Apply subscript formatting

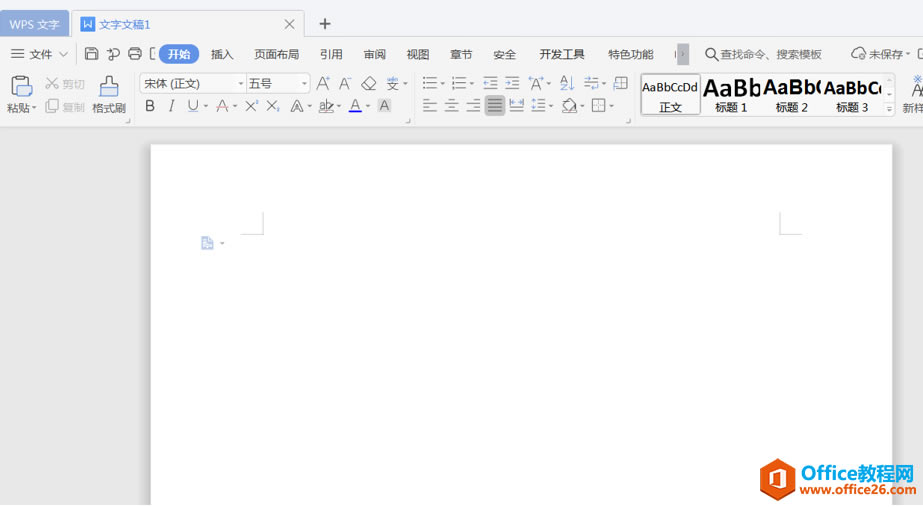point(273,106)
